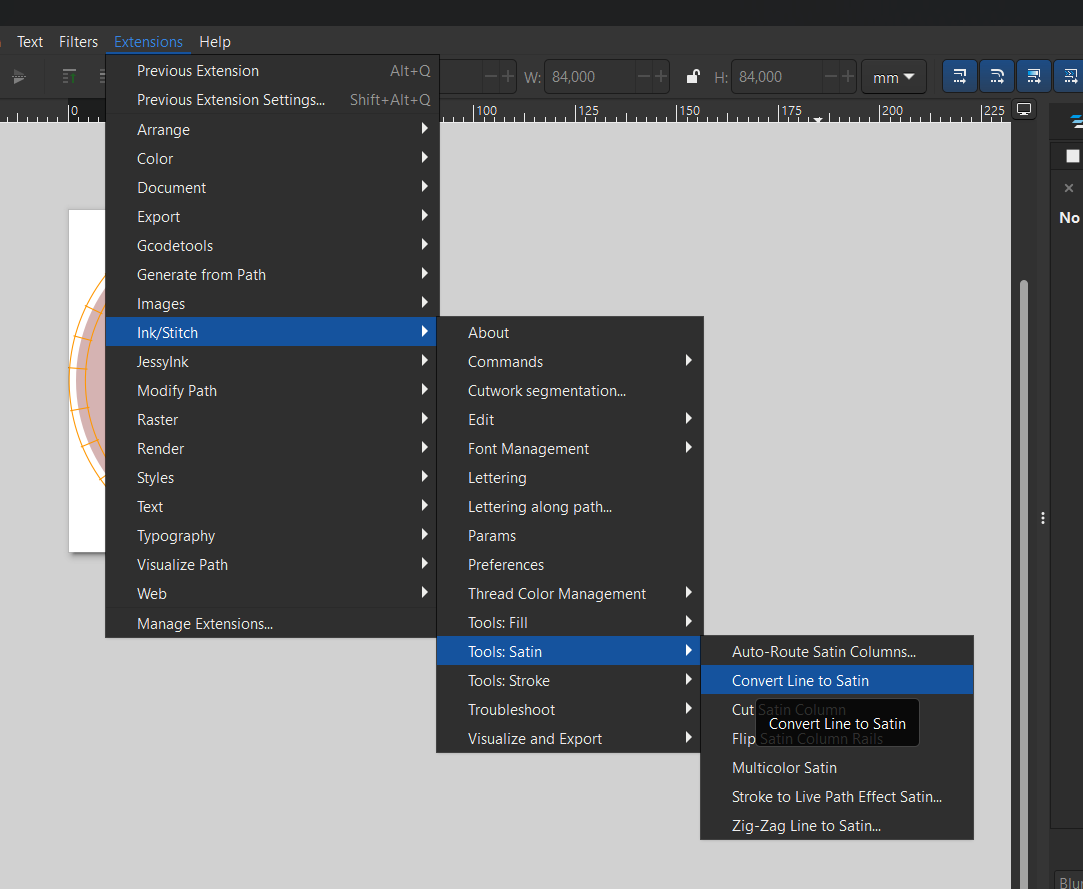Select About in Ink/Stitch submenu

point(570,333)
